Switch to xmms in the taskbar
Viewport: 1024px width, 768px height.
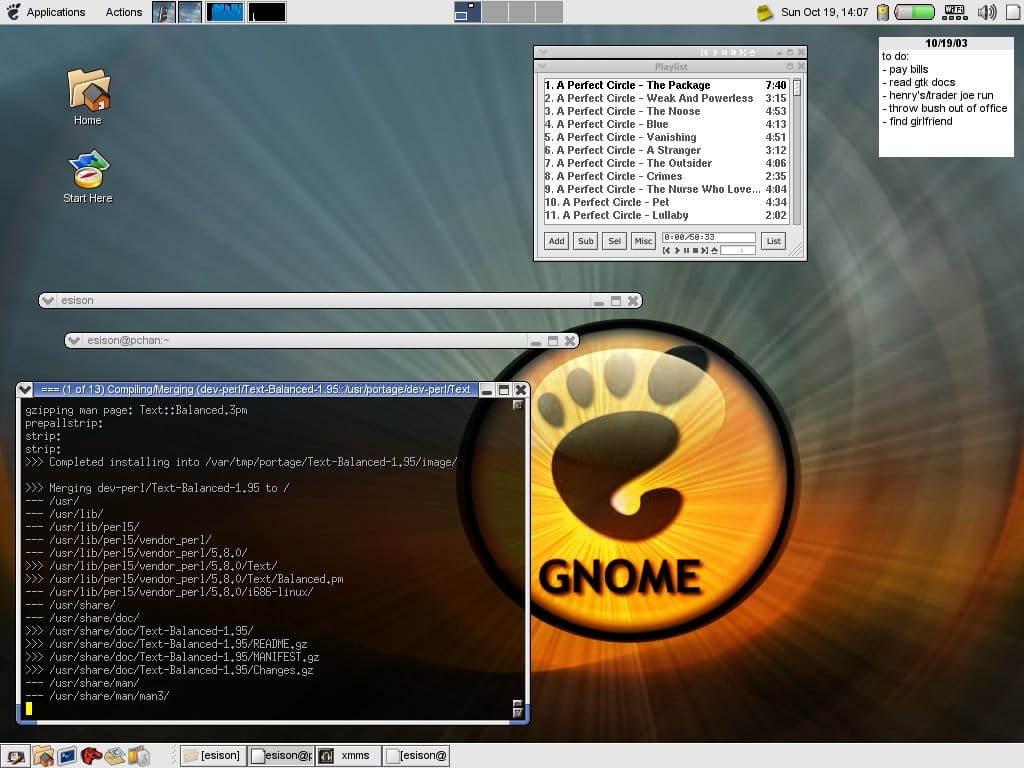(348, 756)
